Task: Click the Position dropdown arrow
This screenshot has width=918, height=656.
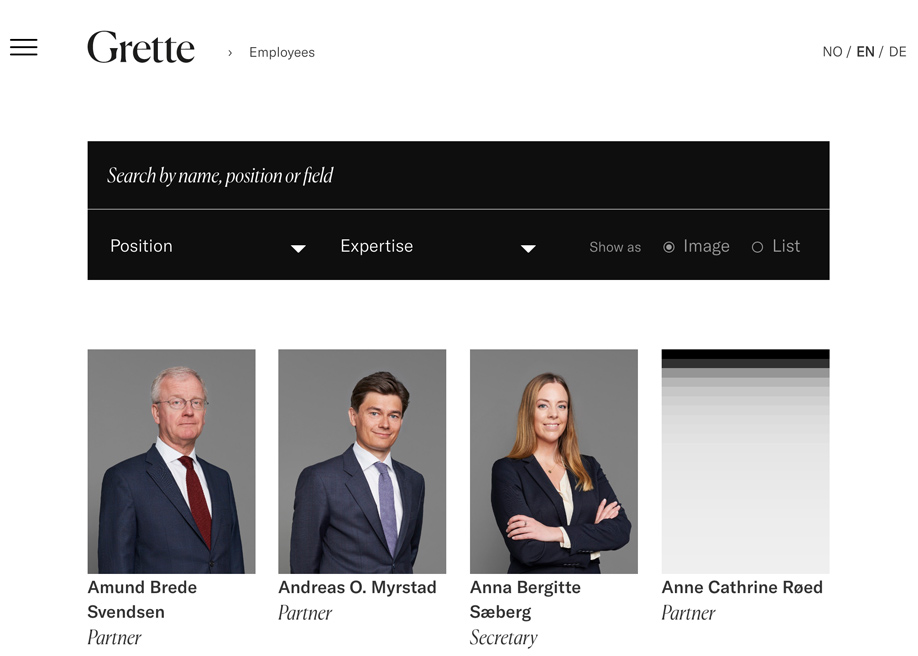Action: 298,248
